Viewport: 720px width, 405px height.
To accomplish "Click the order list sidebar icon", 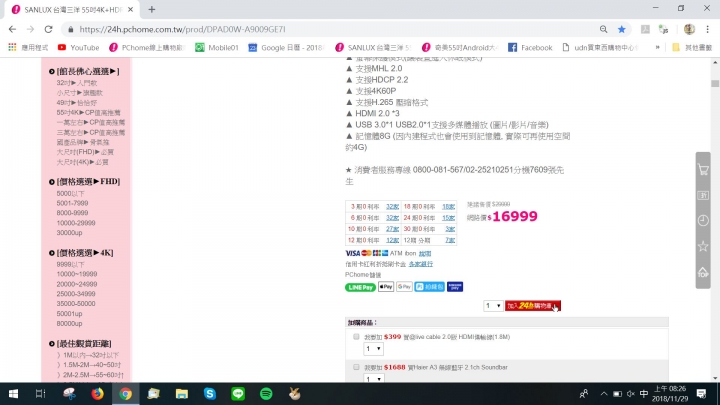I will (x=703, y=195).
